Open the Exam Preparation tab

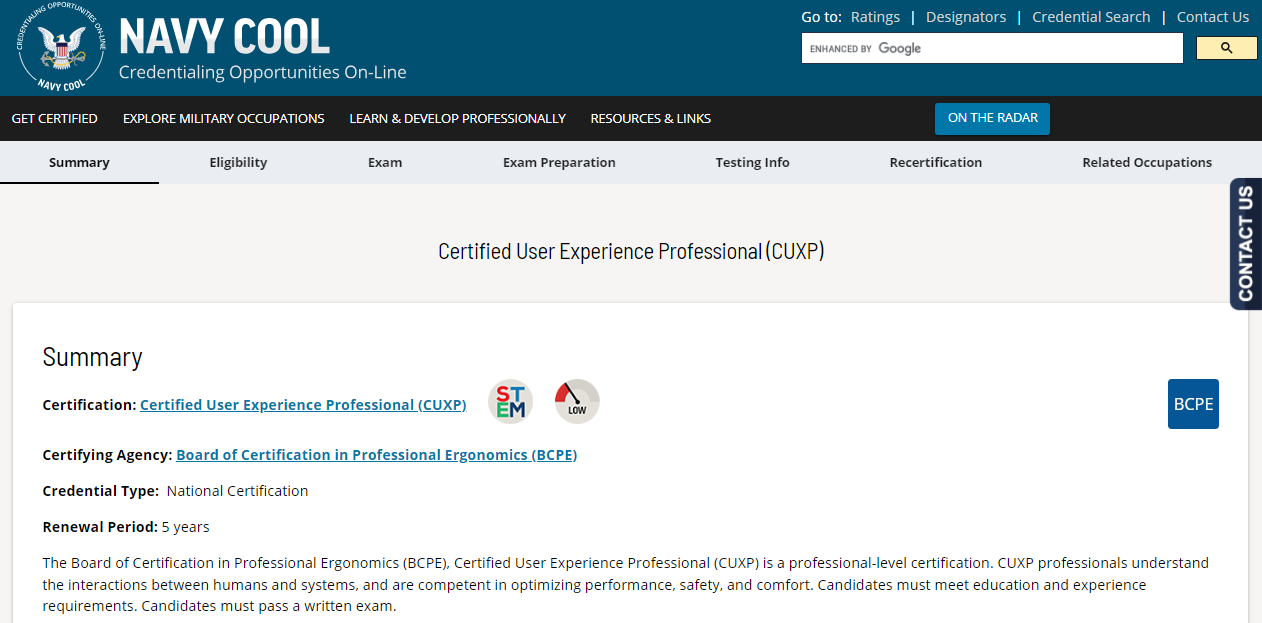(x=559, y=162)
